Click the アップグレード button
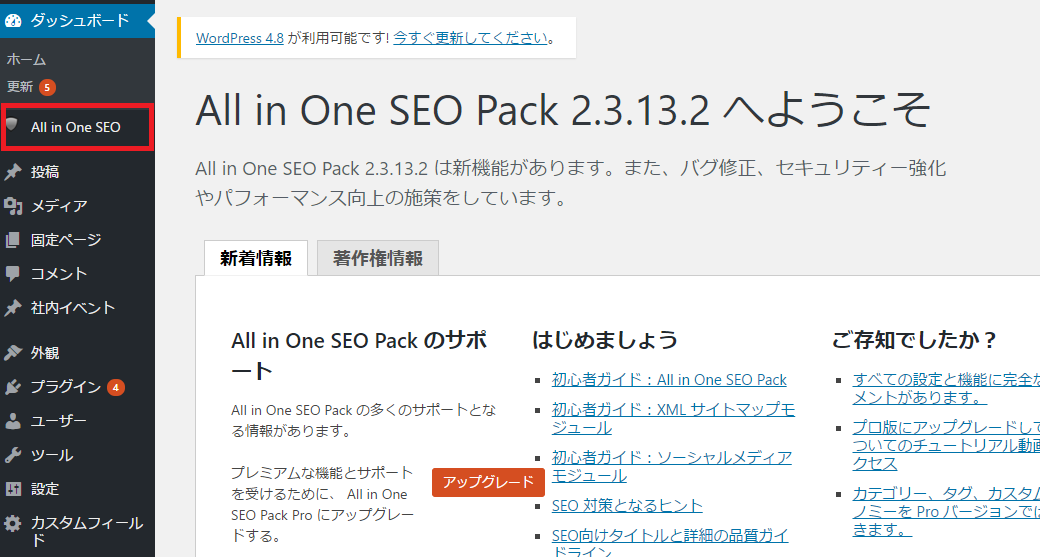This screenshot has height=557, width=1040. 488,482
